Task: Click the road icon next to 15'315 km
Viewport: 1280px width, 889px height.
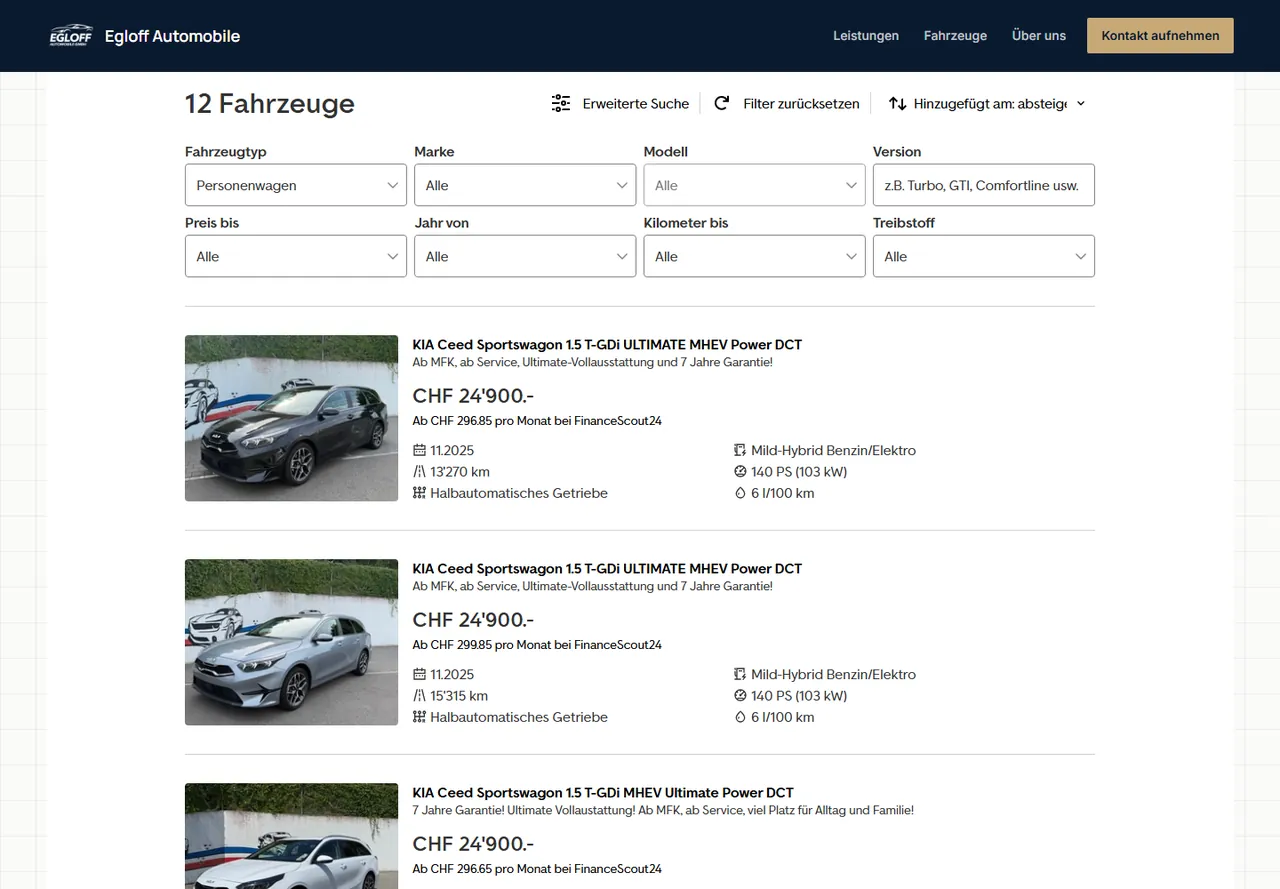Action: pyautogui.click(x=419, y=696)
